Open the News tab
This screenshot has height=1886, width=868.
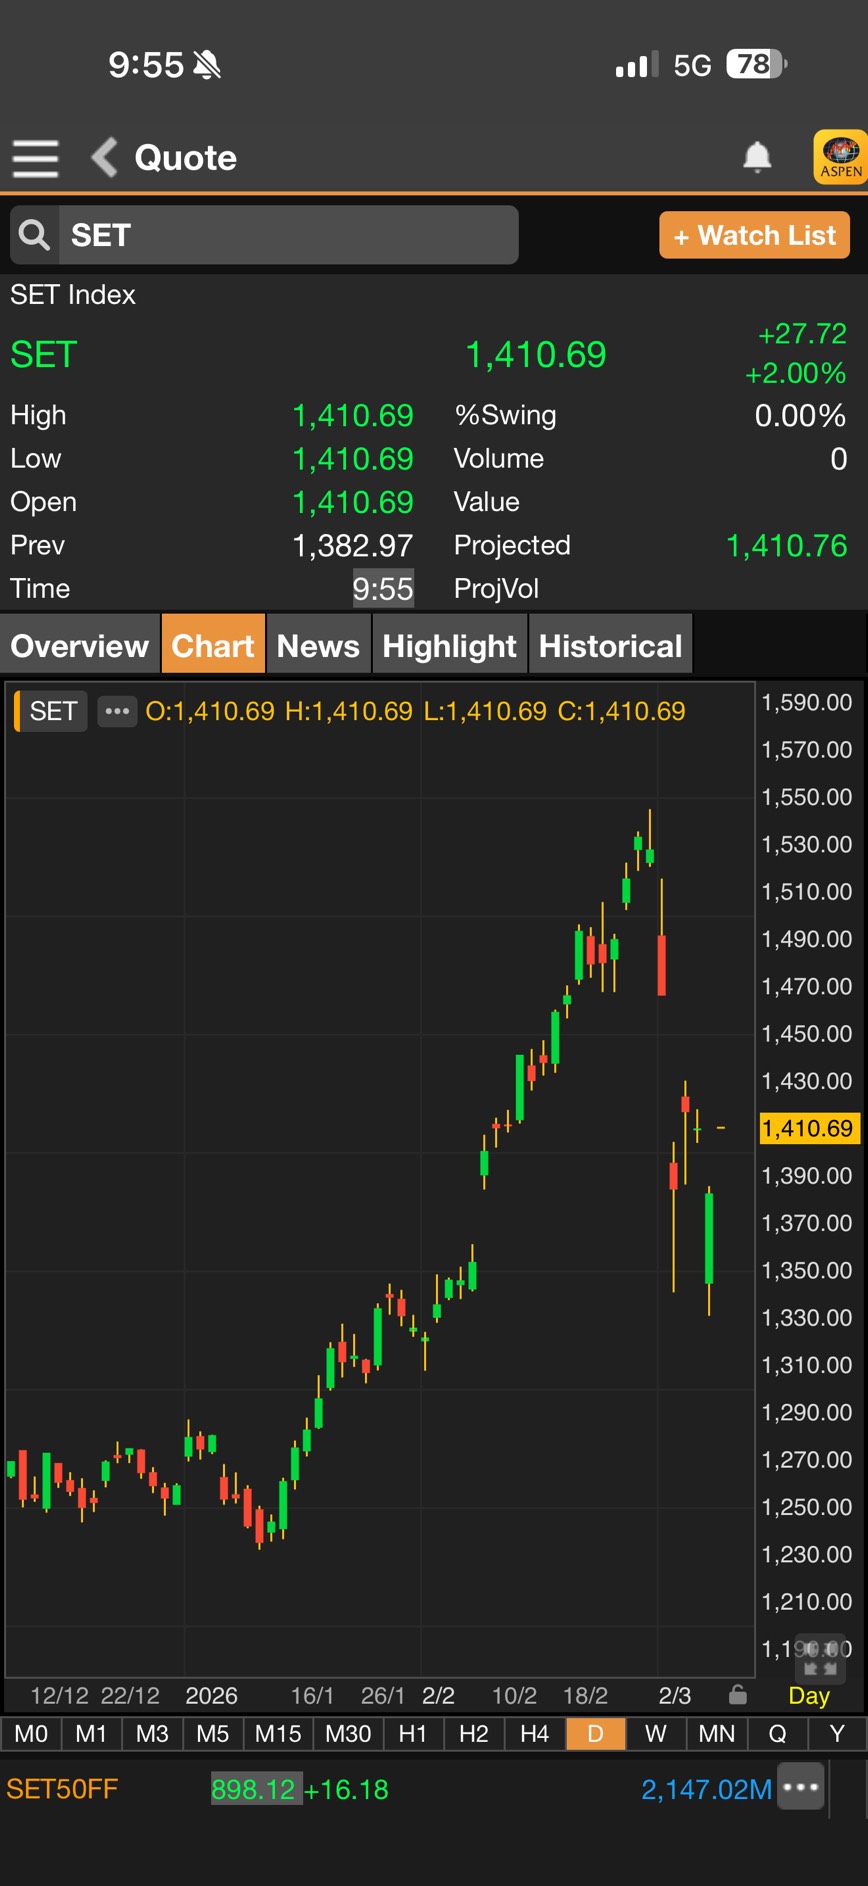pos(318,646)
